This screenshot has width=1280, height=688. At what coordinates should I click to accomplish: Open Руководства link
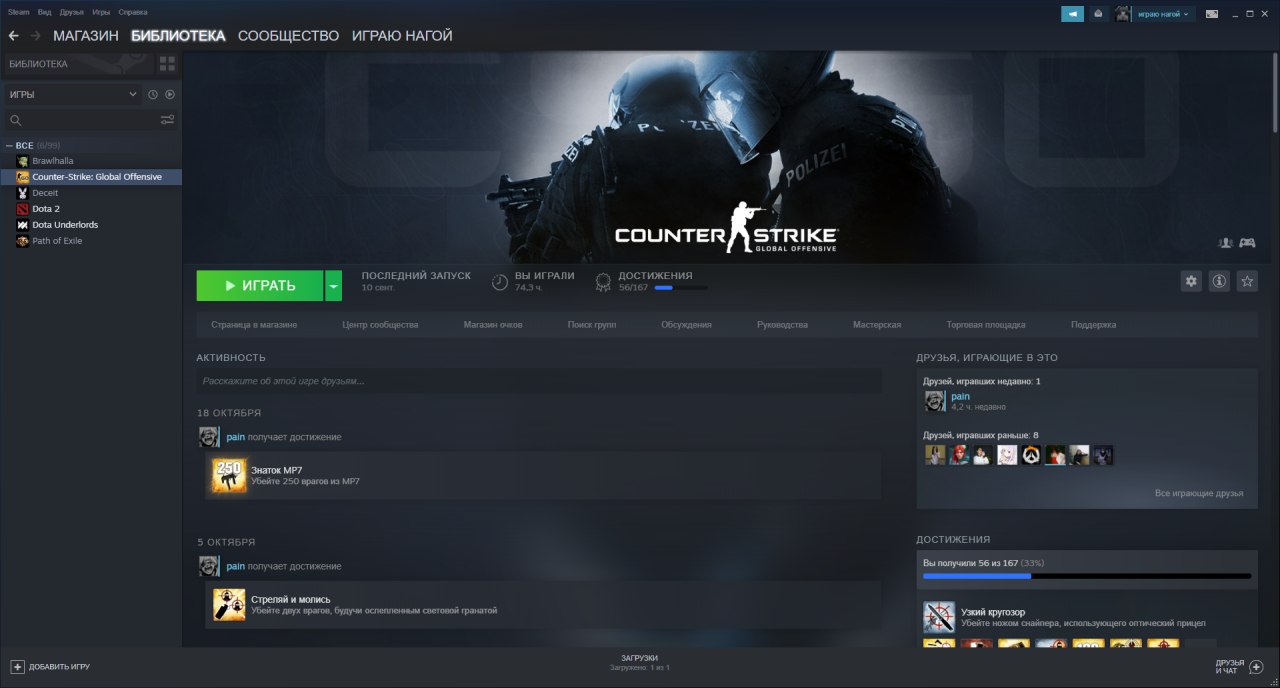pos(782,325)
